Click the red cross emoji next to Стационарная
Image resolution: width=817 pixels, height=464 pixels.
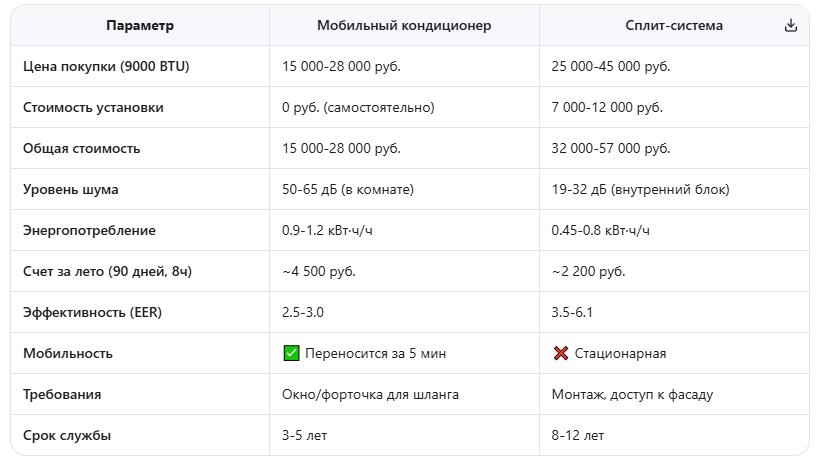click(x=561, y=353)
